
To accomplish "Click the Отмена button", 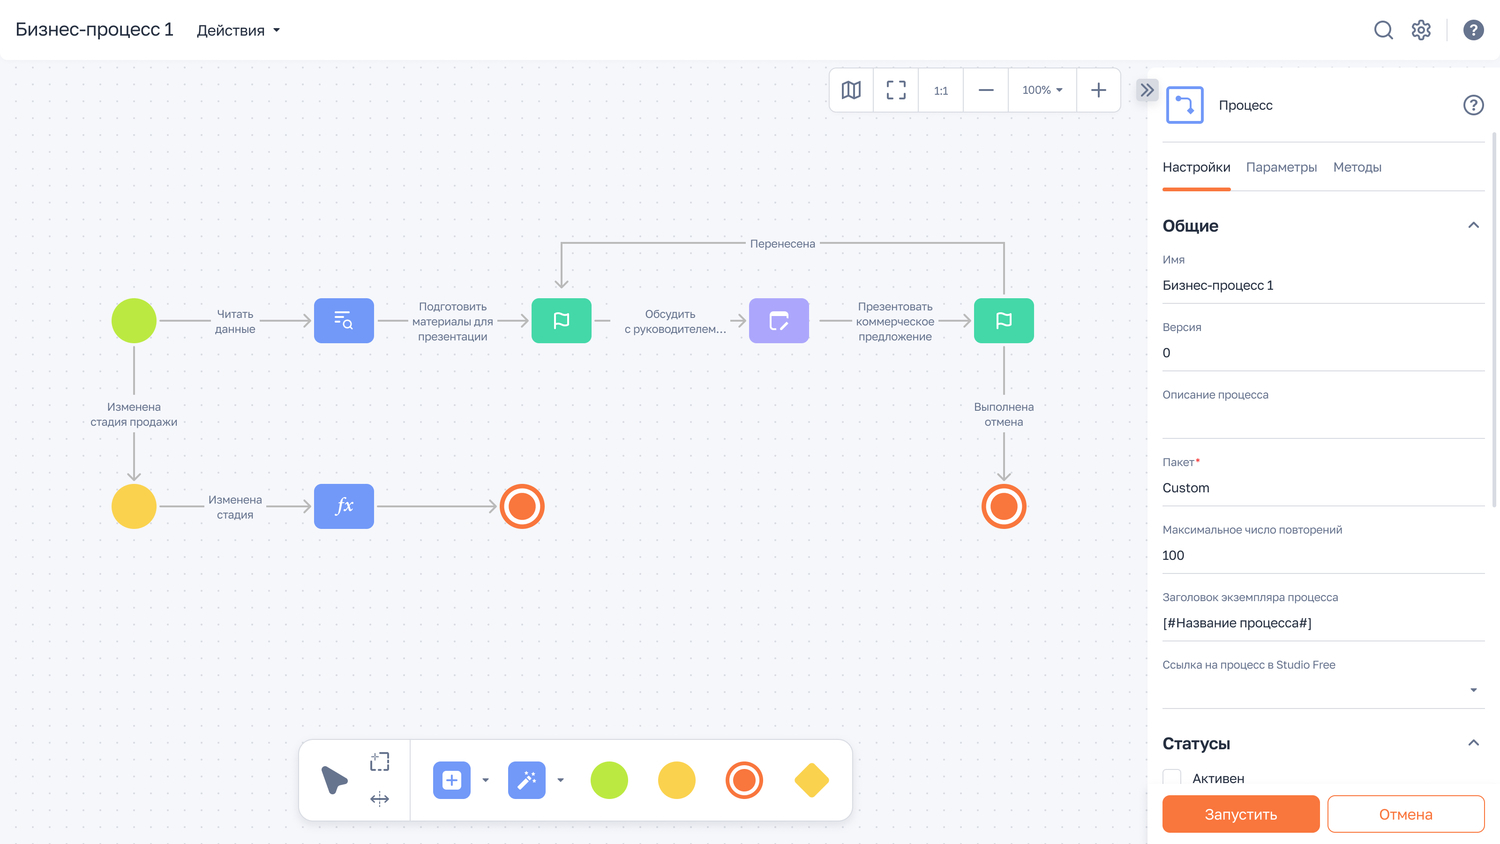I will pyautogui.click(x=1405, y=814).
